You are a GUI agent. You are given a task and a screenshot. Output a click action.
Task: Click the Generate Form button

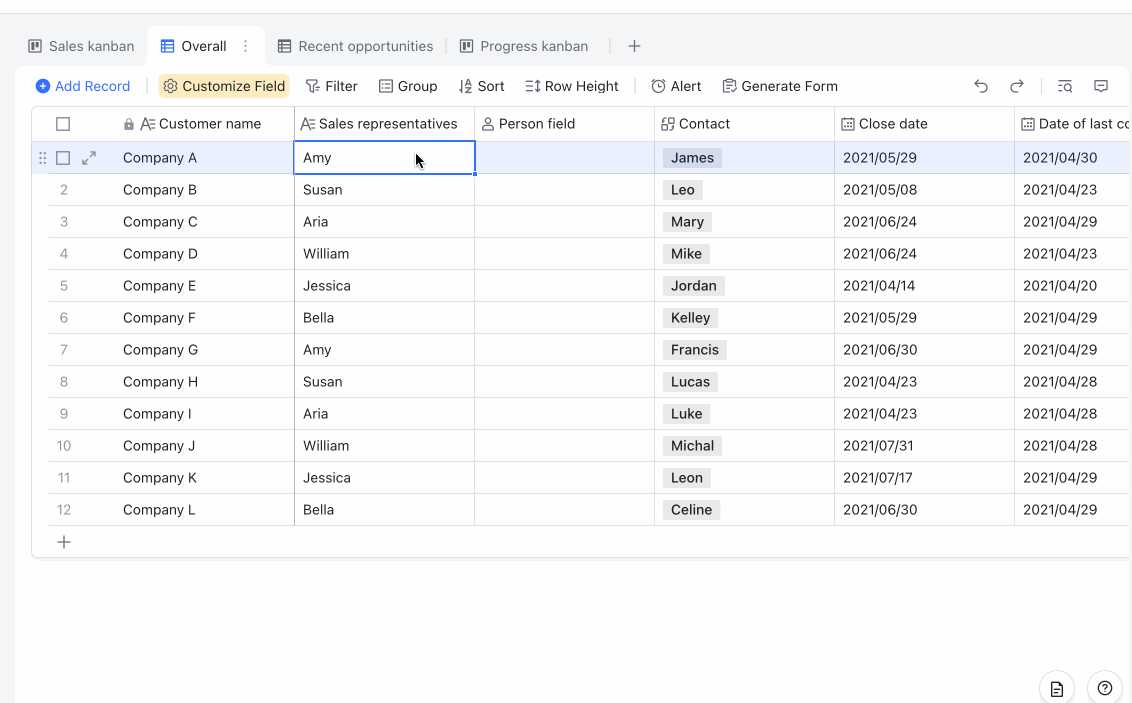pos(780,86)
